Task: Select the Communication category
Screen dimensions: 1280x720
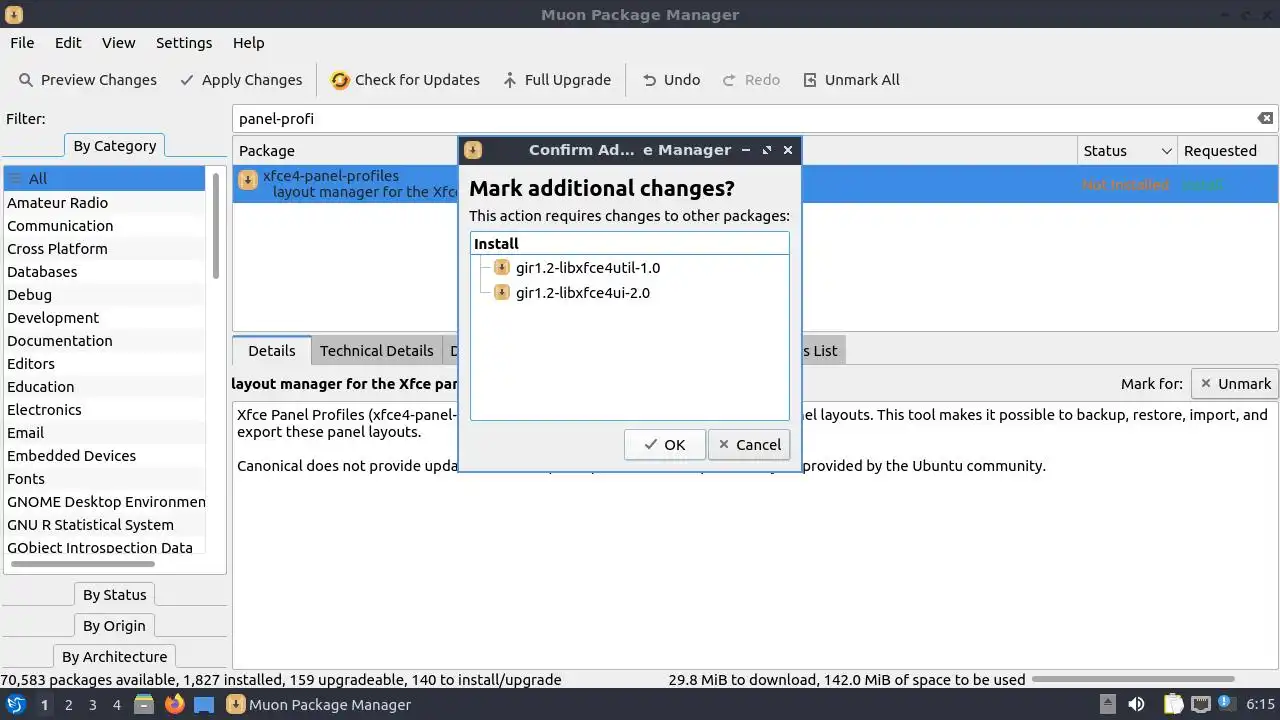Action: pos(105,226)
